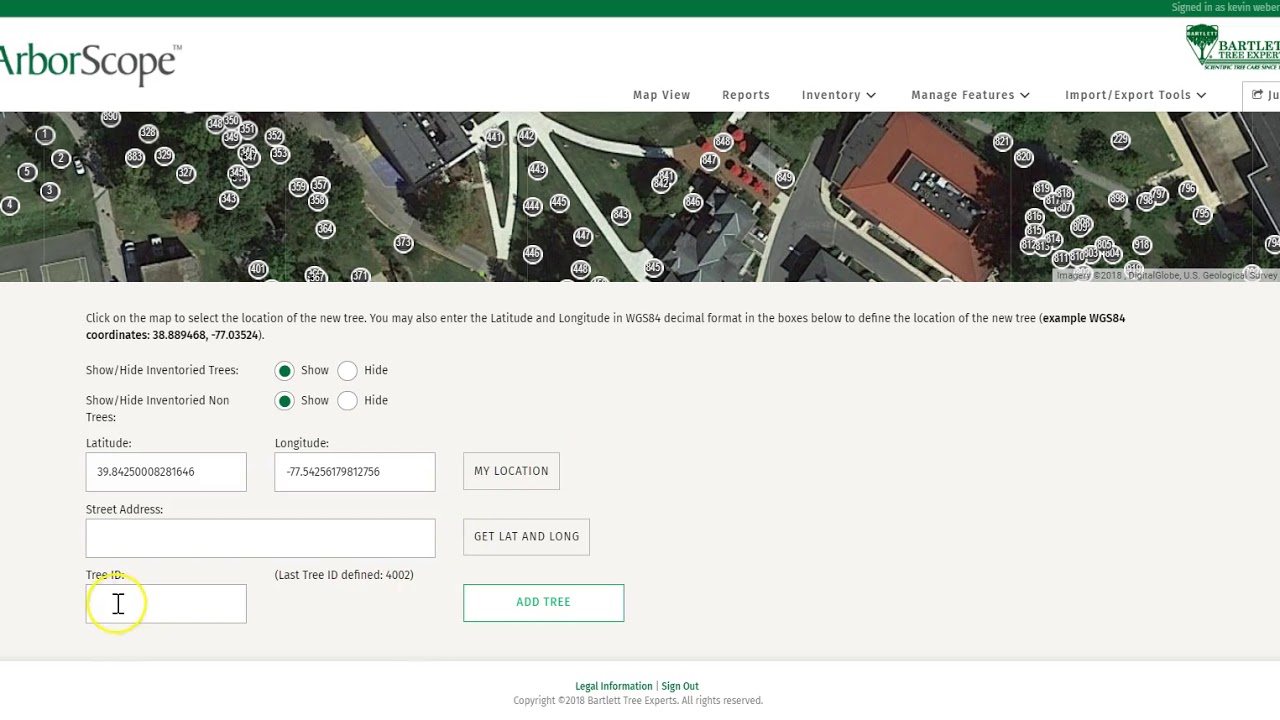Click tree marker 848 on the map

[723, 142]
